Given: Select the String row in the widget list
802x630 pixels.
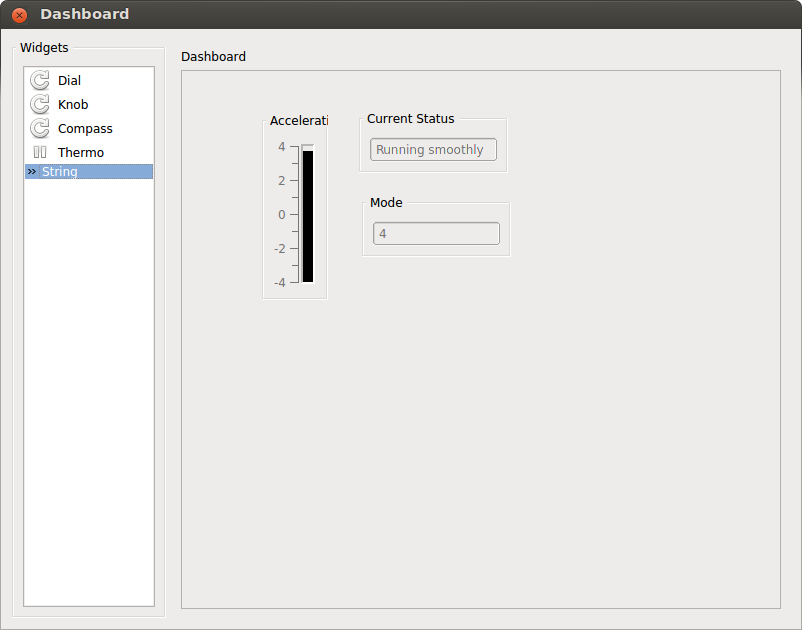Looking at the screenshot, I should [89, 171].
